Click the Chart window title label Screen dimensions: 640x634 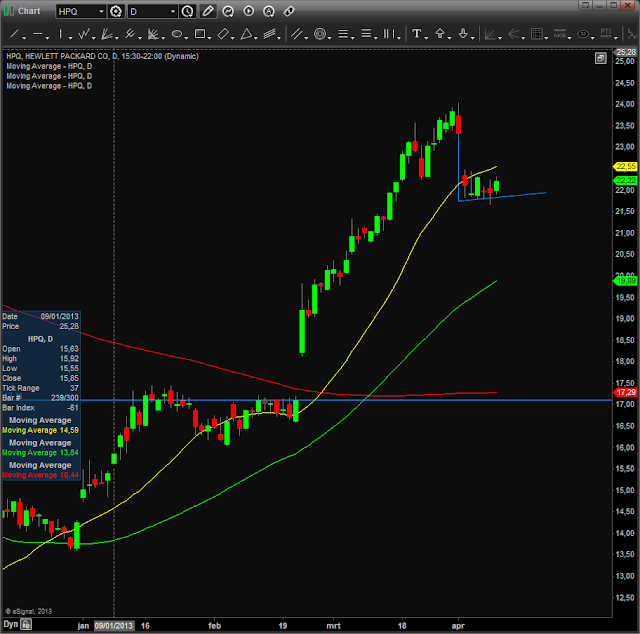pyautogui.click(x=29, y=11)
